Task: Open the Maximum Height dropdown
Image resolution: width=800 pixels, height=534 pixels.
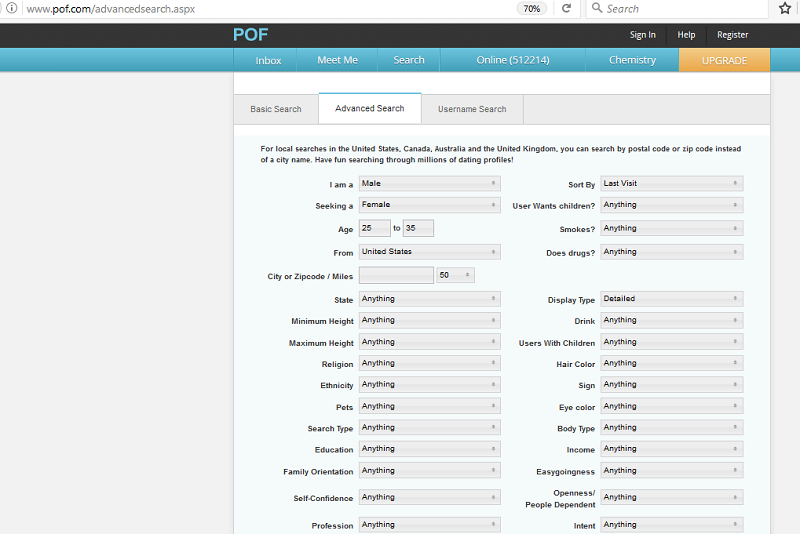Action: [x=430, y=342]
